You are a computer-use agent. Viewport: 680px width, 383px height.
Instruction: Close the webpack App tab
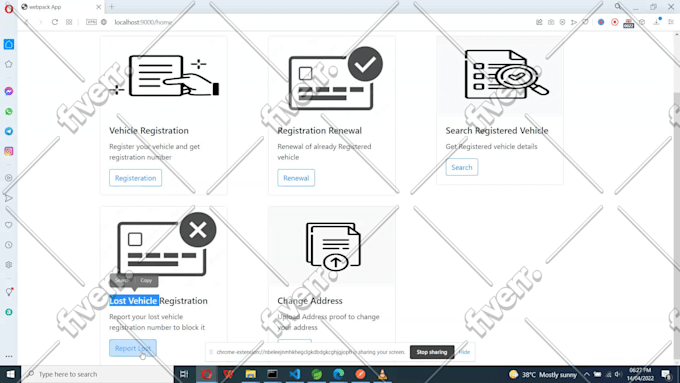pos(98,7)
